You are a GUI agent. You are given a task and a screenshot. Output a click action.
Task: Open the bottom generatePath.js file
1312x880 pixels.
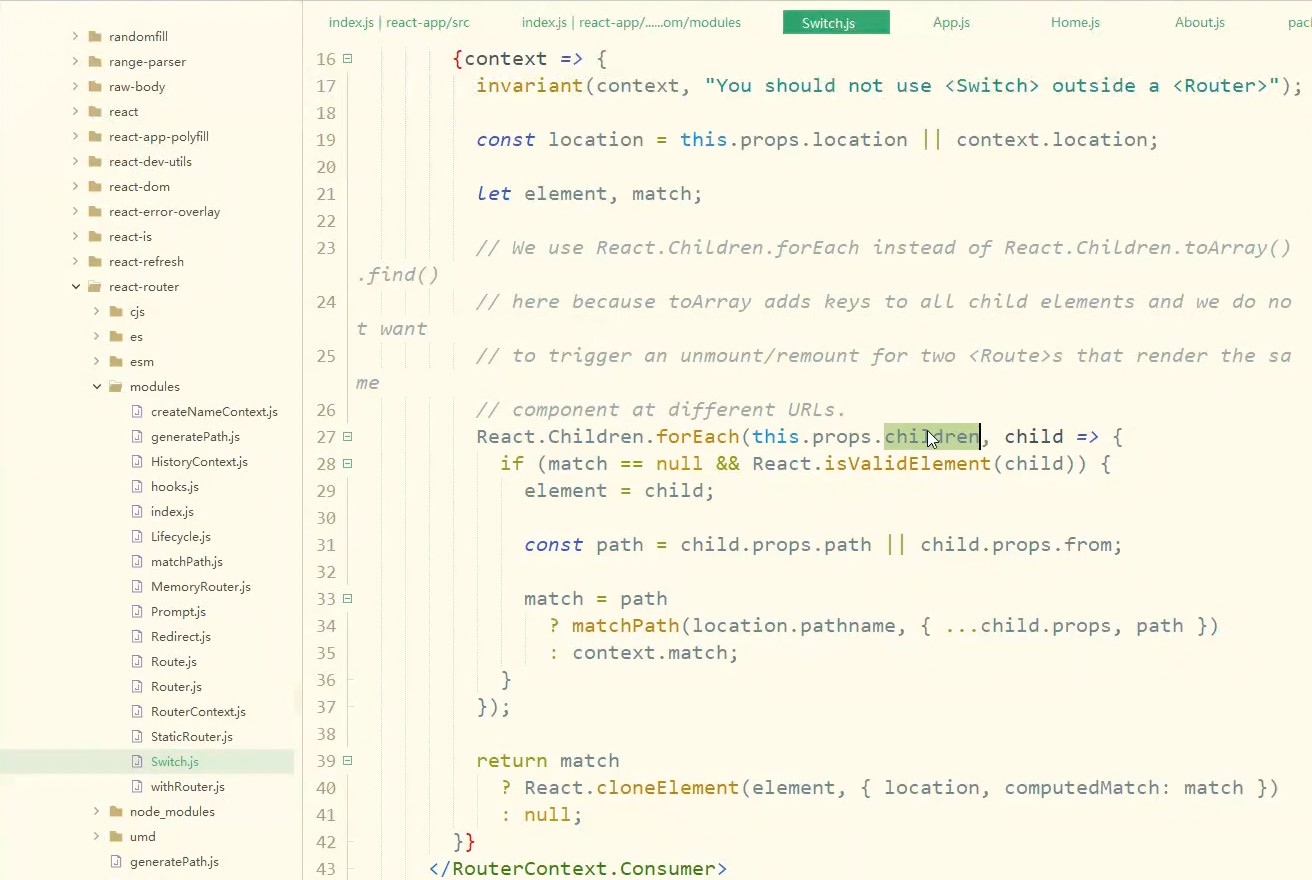[x=174, y=861]
